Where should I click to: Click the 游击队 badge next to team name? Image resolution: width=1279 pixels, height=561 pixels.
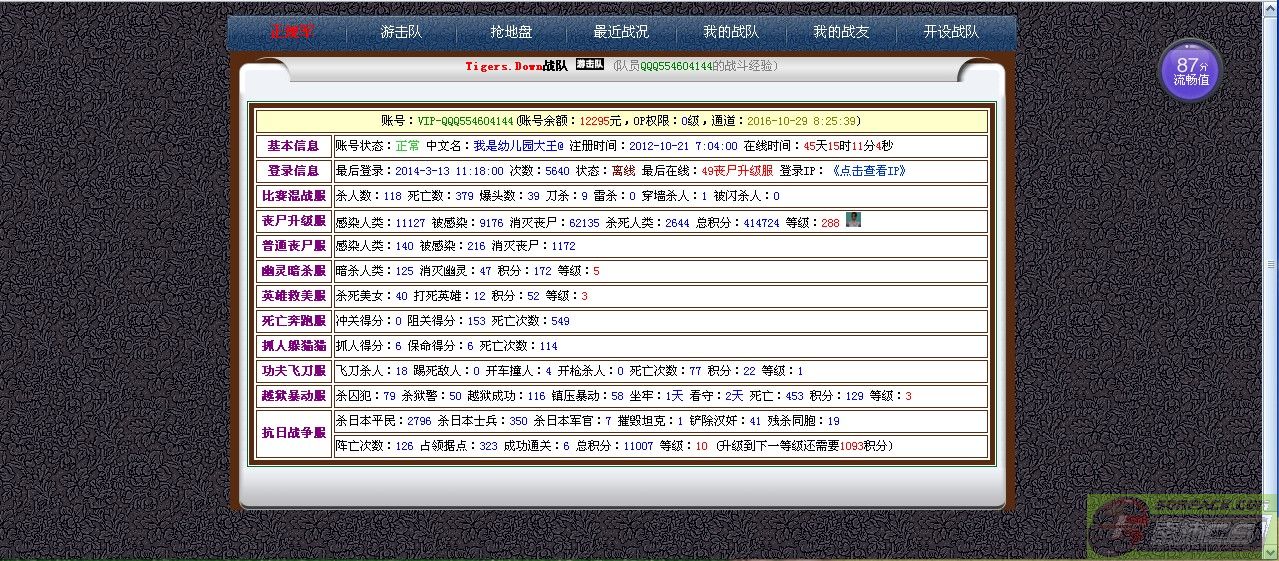590,65
